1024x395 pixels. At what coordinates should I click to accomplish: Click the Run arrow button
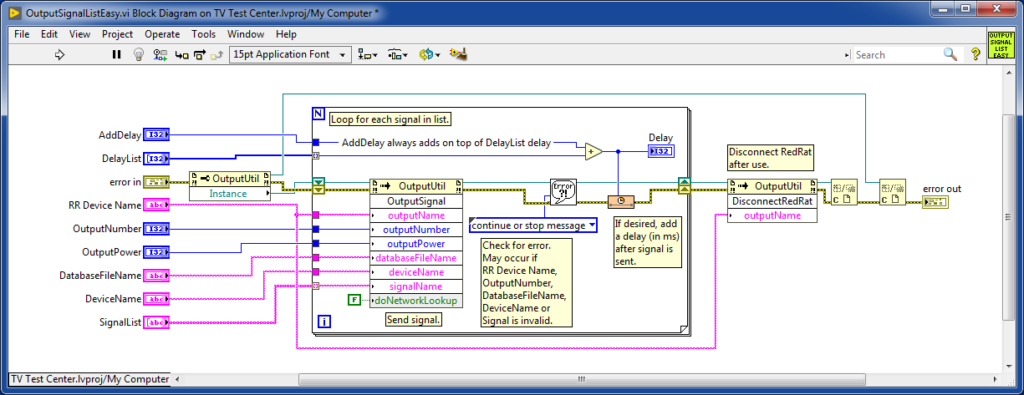point(60,55)
